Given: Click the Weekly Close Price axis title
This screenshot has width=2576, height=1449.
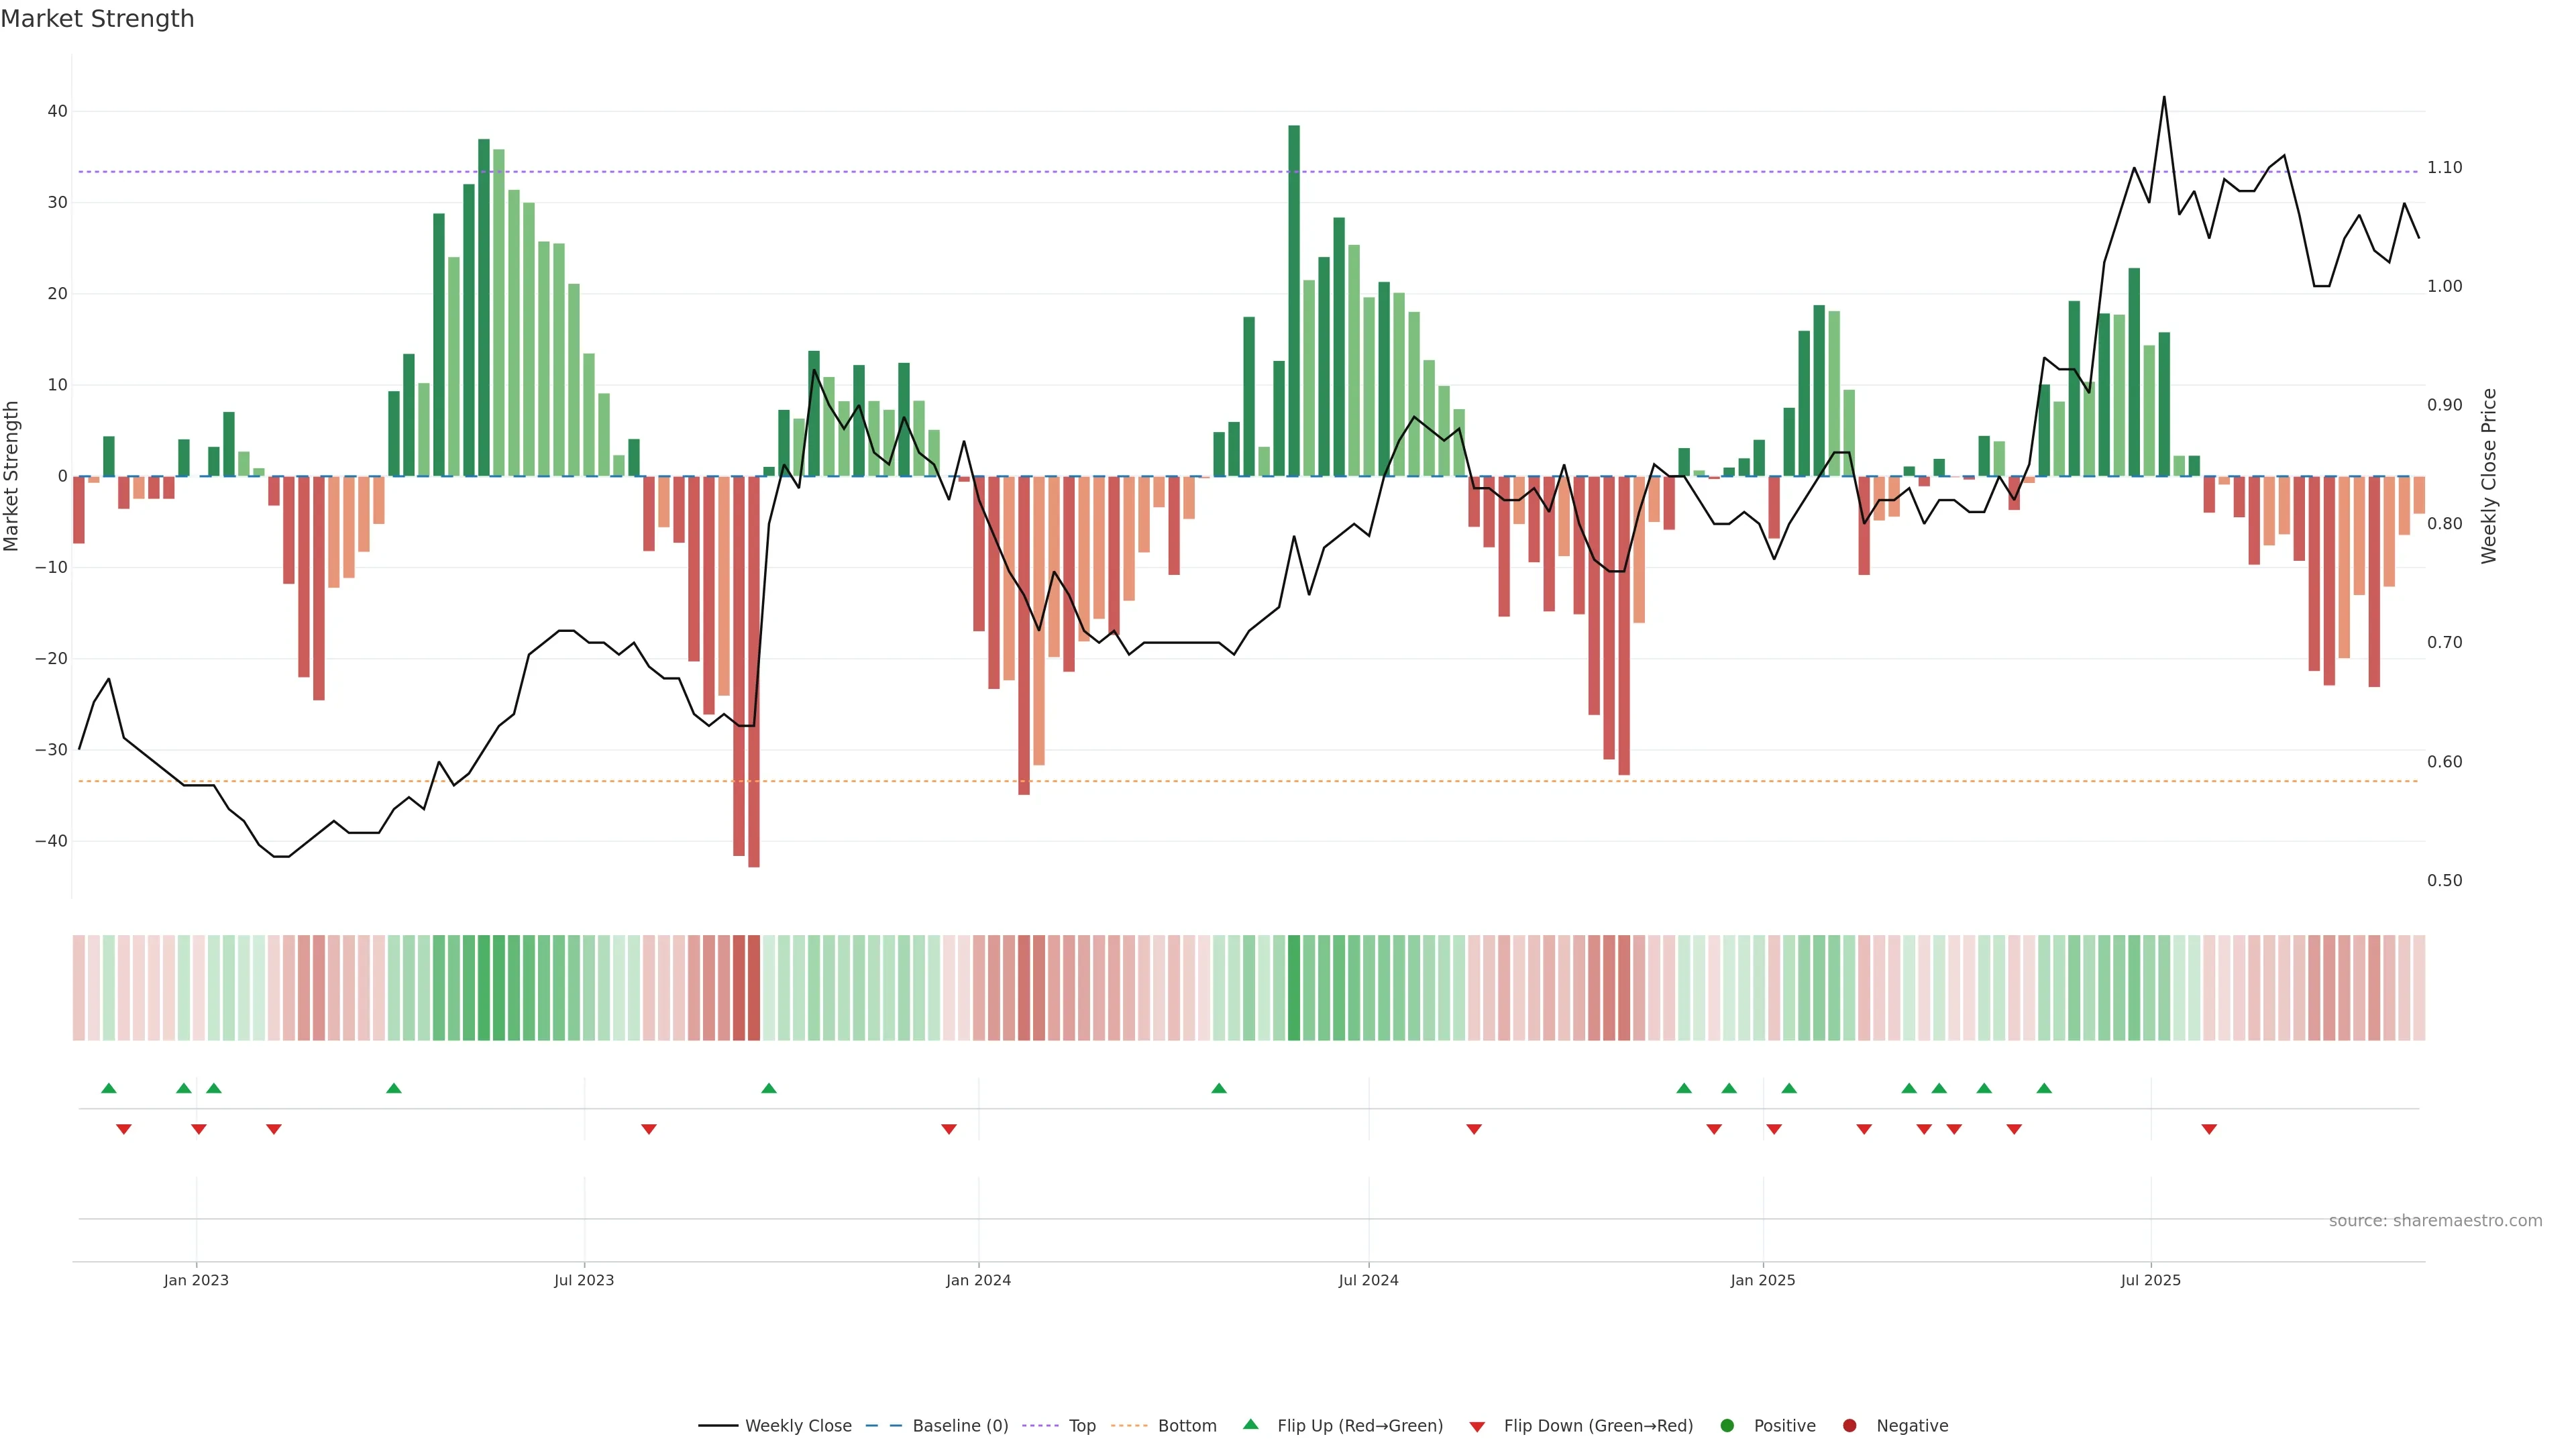Looking at the screenshot, I should pos(2489,476).
